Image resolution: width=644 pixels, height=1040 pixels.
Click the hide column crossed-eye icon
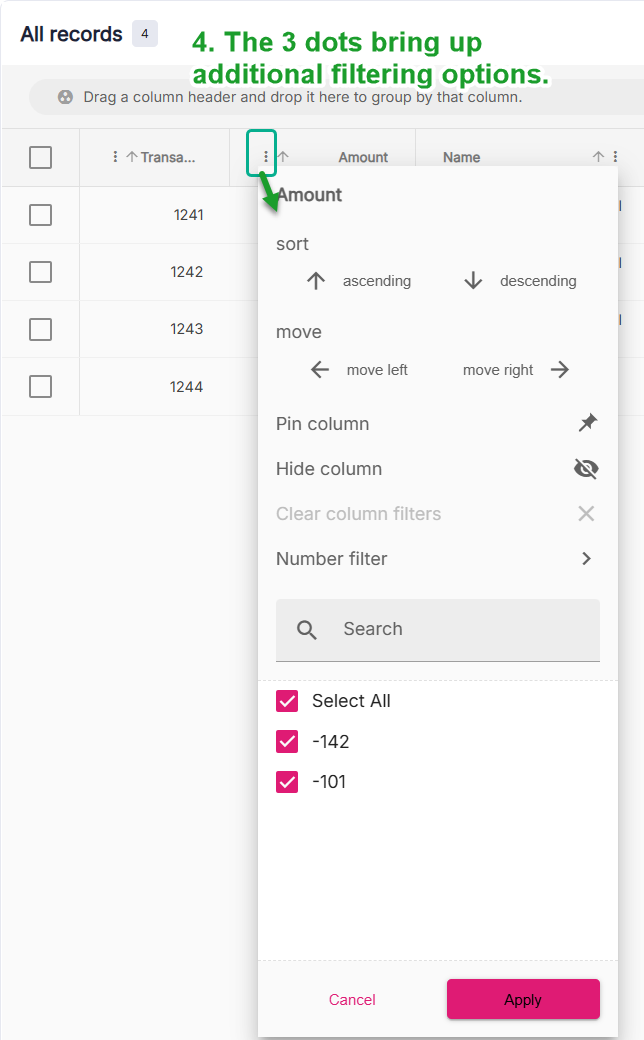click(x=586, y=469)
